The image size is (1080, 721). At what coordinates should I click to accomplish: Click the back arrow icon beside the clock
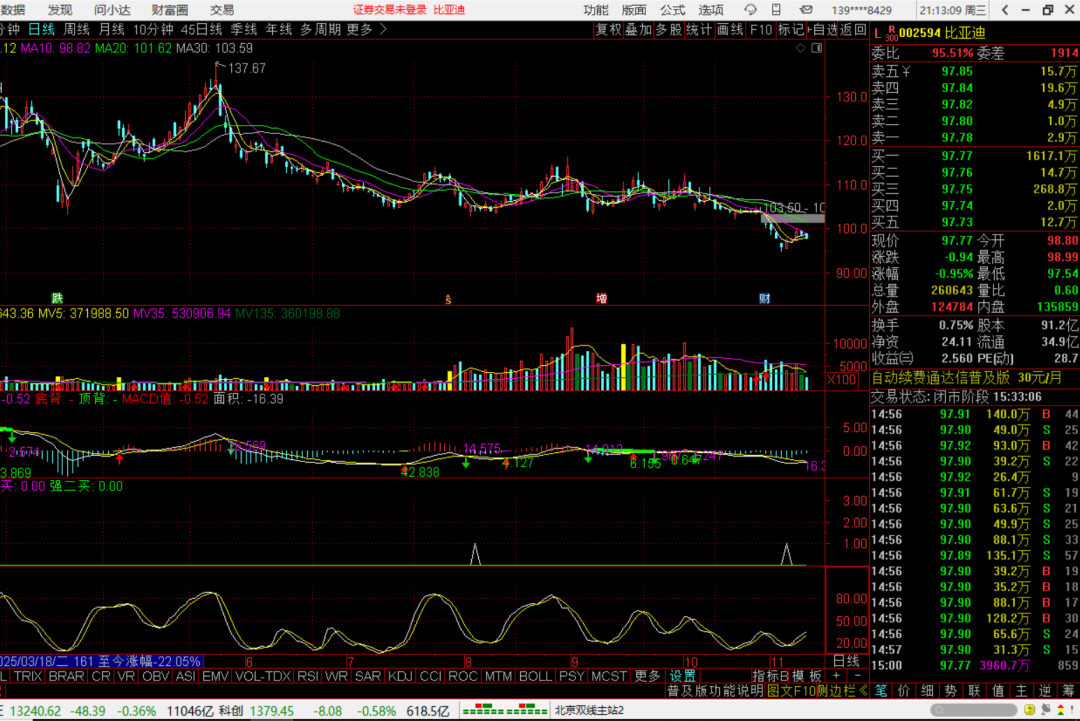(1005, 10)
